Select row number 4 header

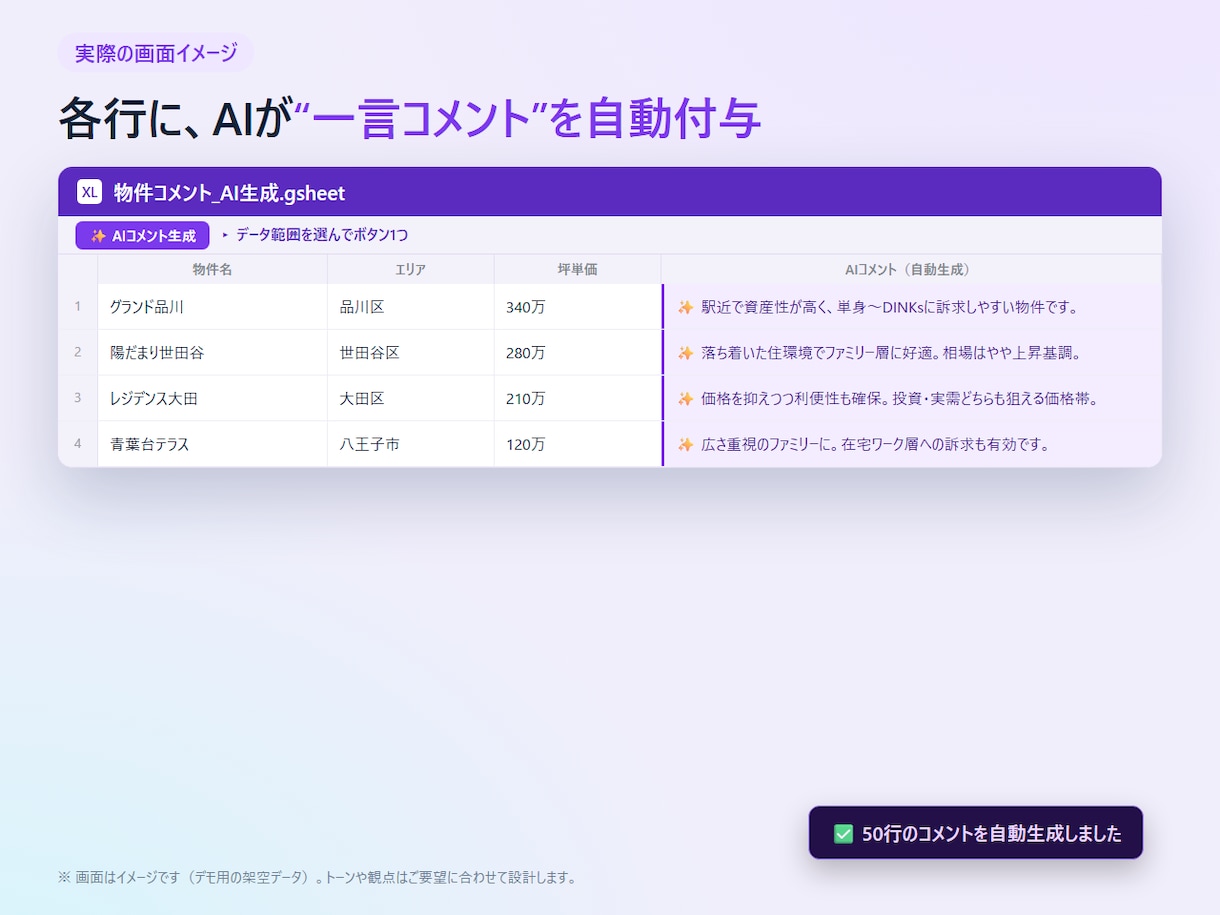pyautogui.click(x=78, y=444)
